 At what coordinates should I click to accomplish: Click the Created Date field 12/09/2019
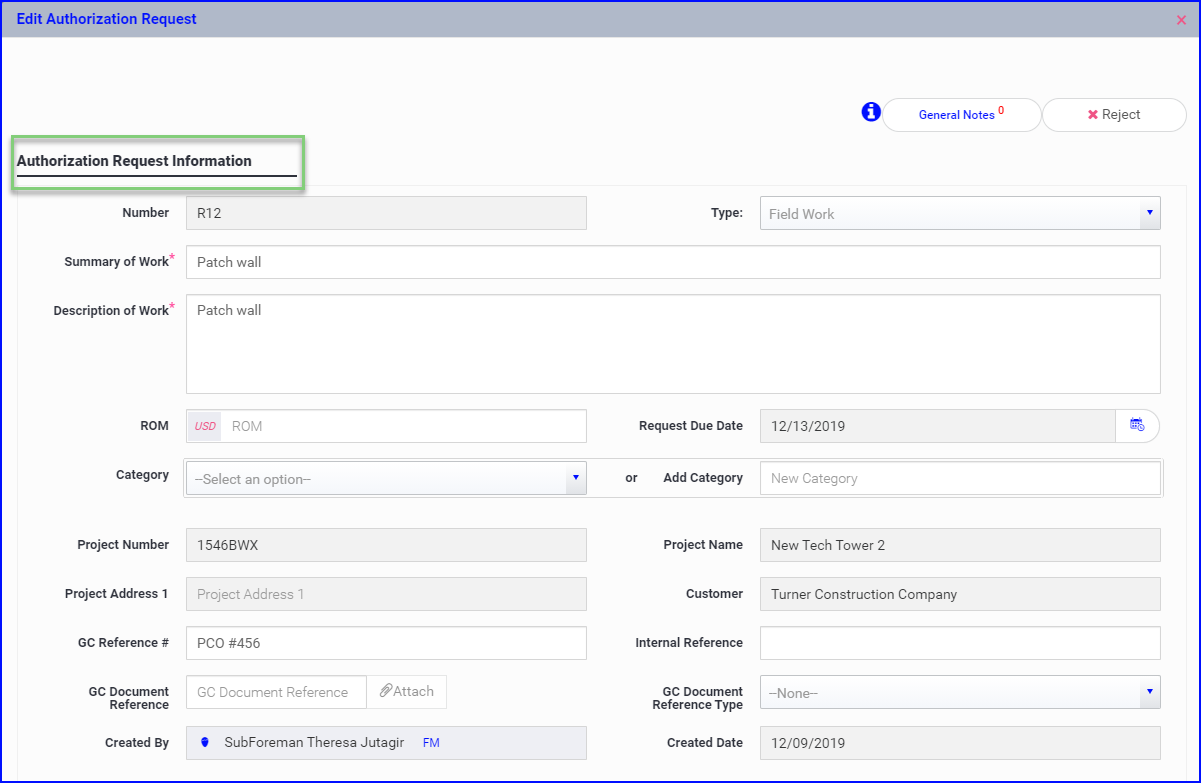(x=960, y=743)
